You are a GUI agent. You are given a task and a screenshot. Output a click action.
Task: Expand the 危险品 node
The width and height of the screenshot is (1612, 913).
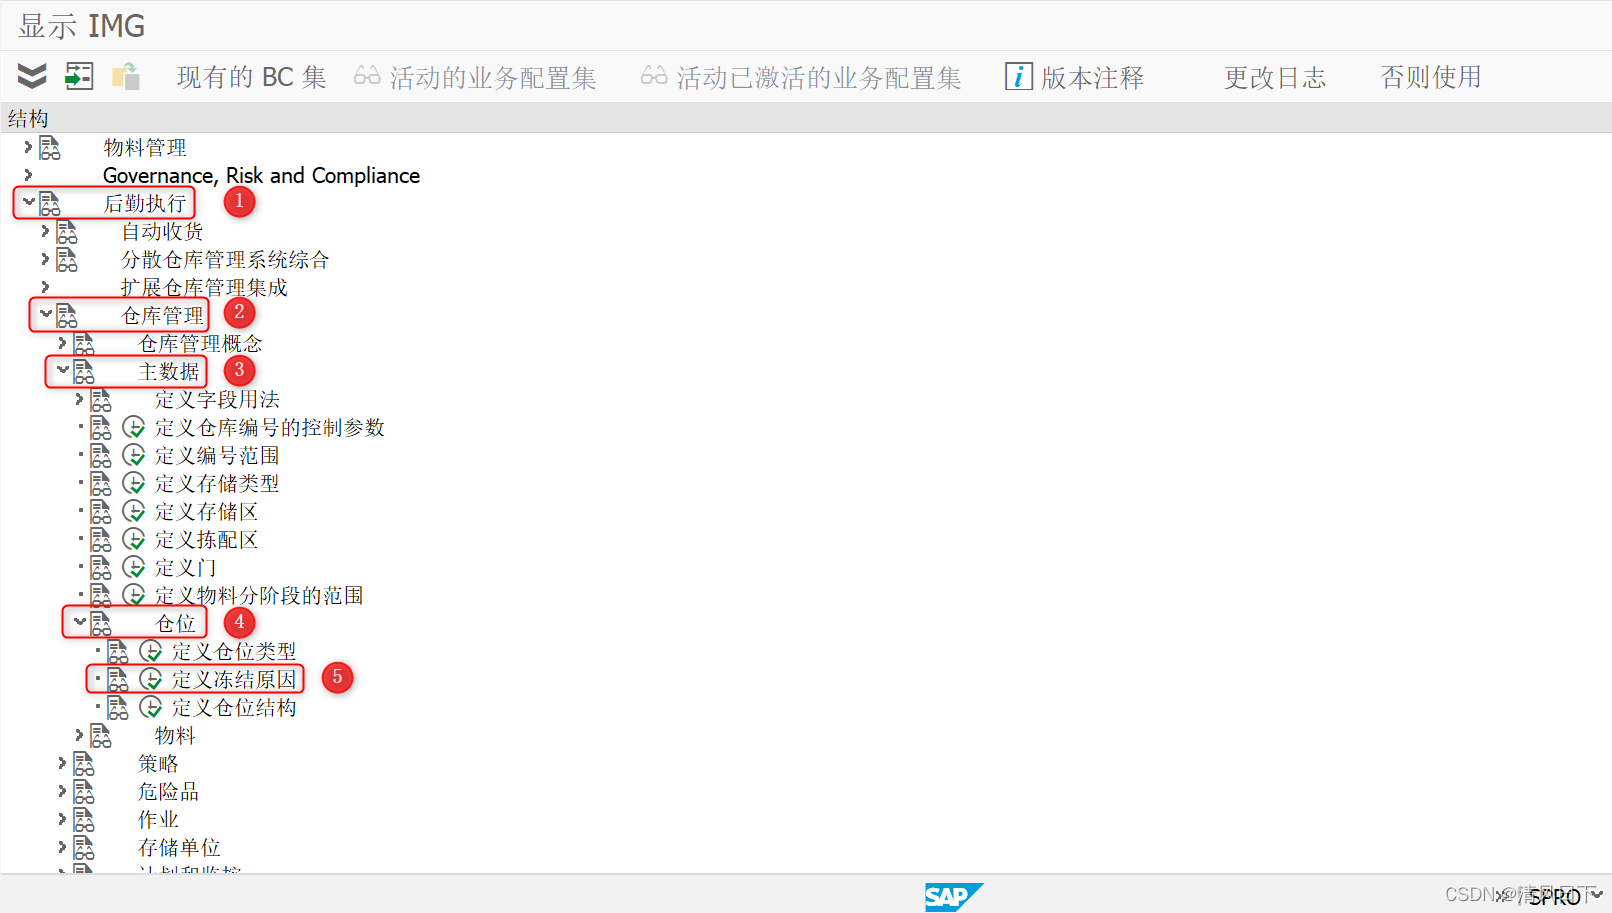pos(62,791)
